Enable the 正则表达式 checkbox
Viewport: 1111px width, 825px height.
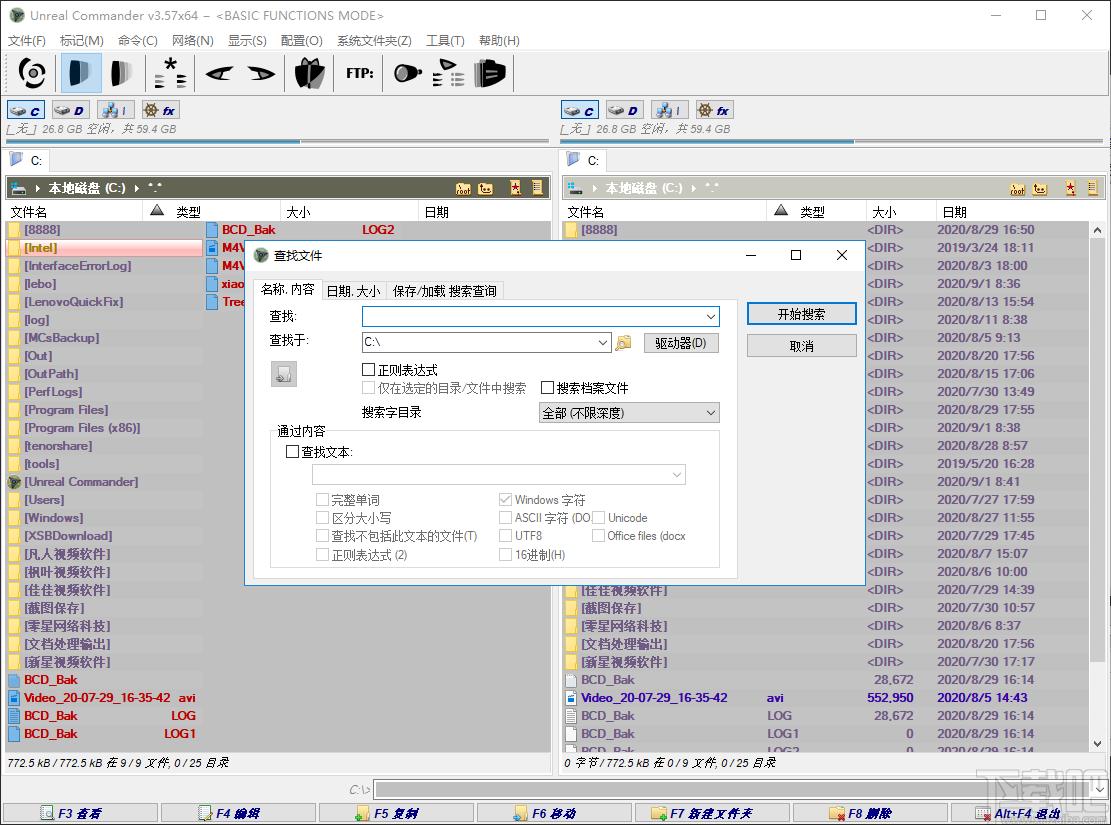368,370
